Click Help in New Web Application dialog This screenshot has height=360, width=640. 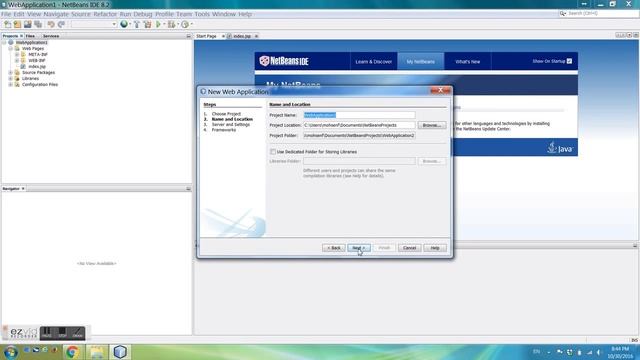tap(435, 248)
